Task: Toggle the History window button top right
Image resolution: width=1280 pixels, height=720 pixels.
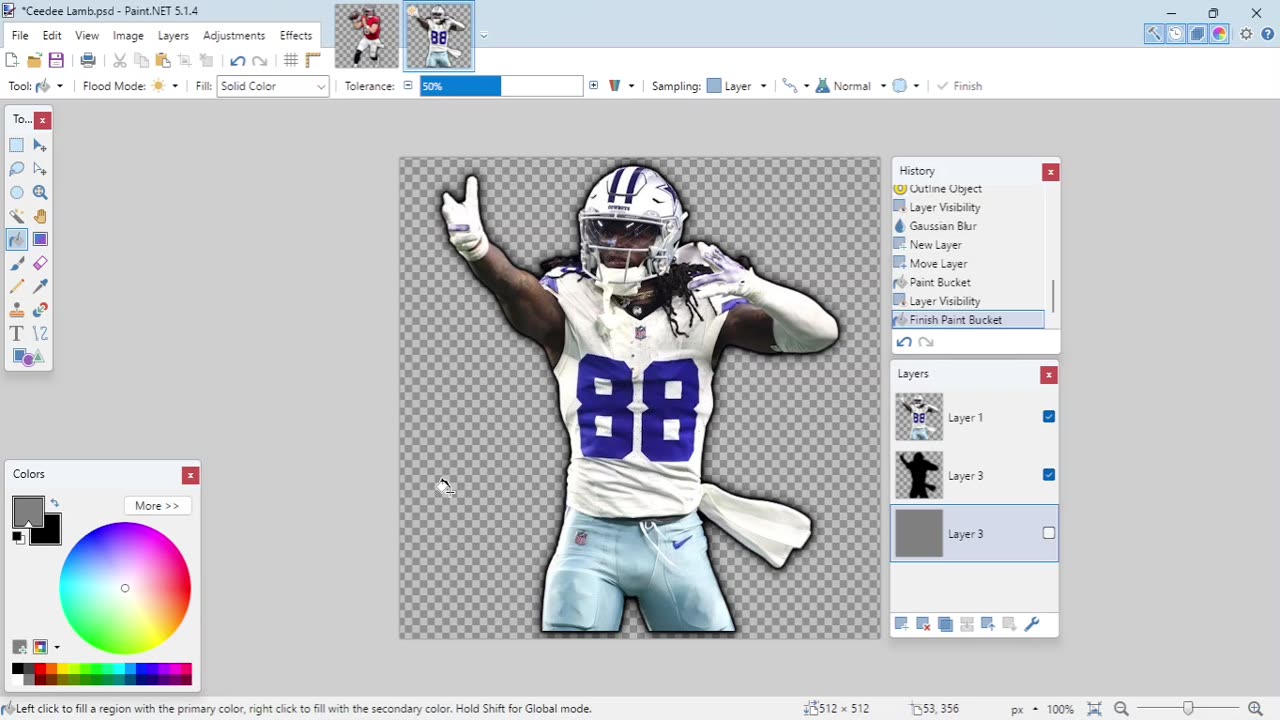Action: [x=1176, y=34]
